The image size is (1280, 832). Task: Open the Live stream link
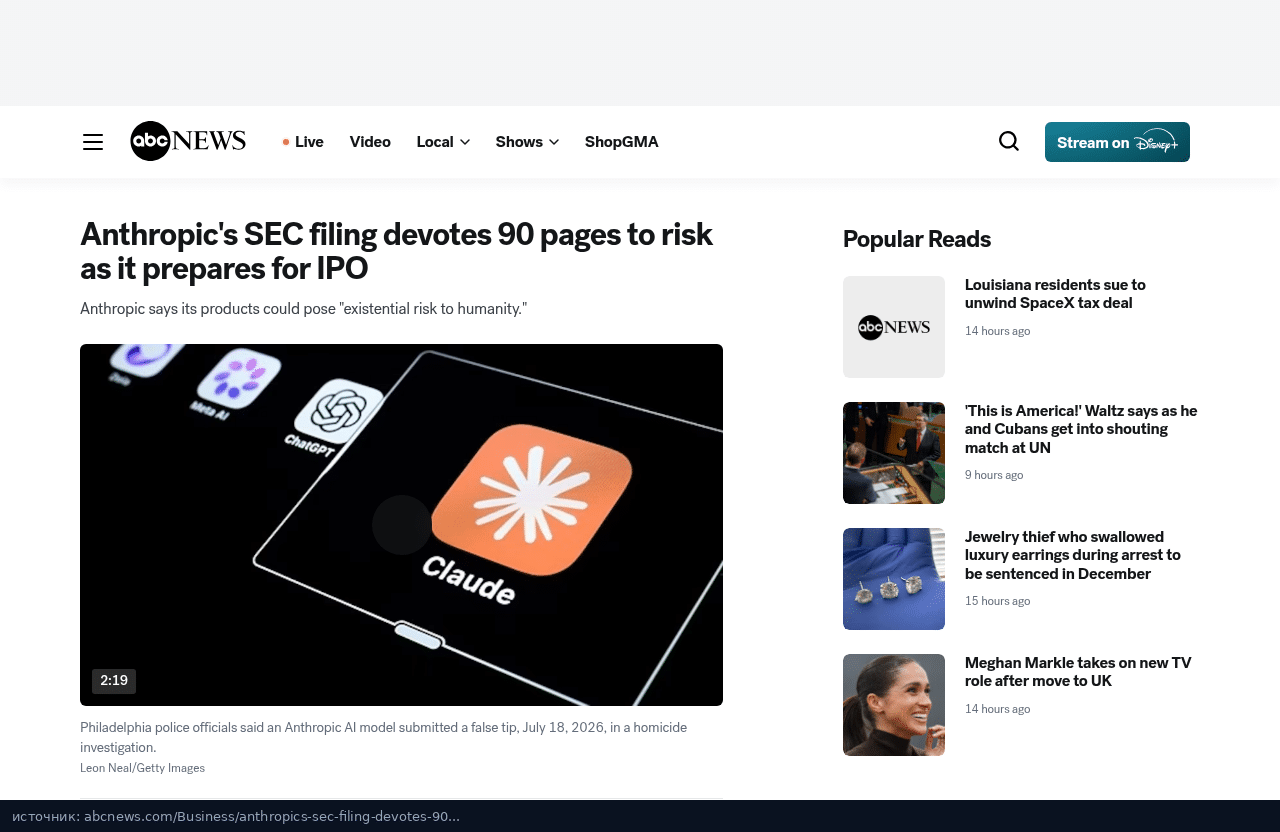click(x=303, y=142)
